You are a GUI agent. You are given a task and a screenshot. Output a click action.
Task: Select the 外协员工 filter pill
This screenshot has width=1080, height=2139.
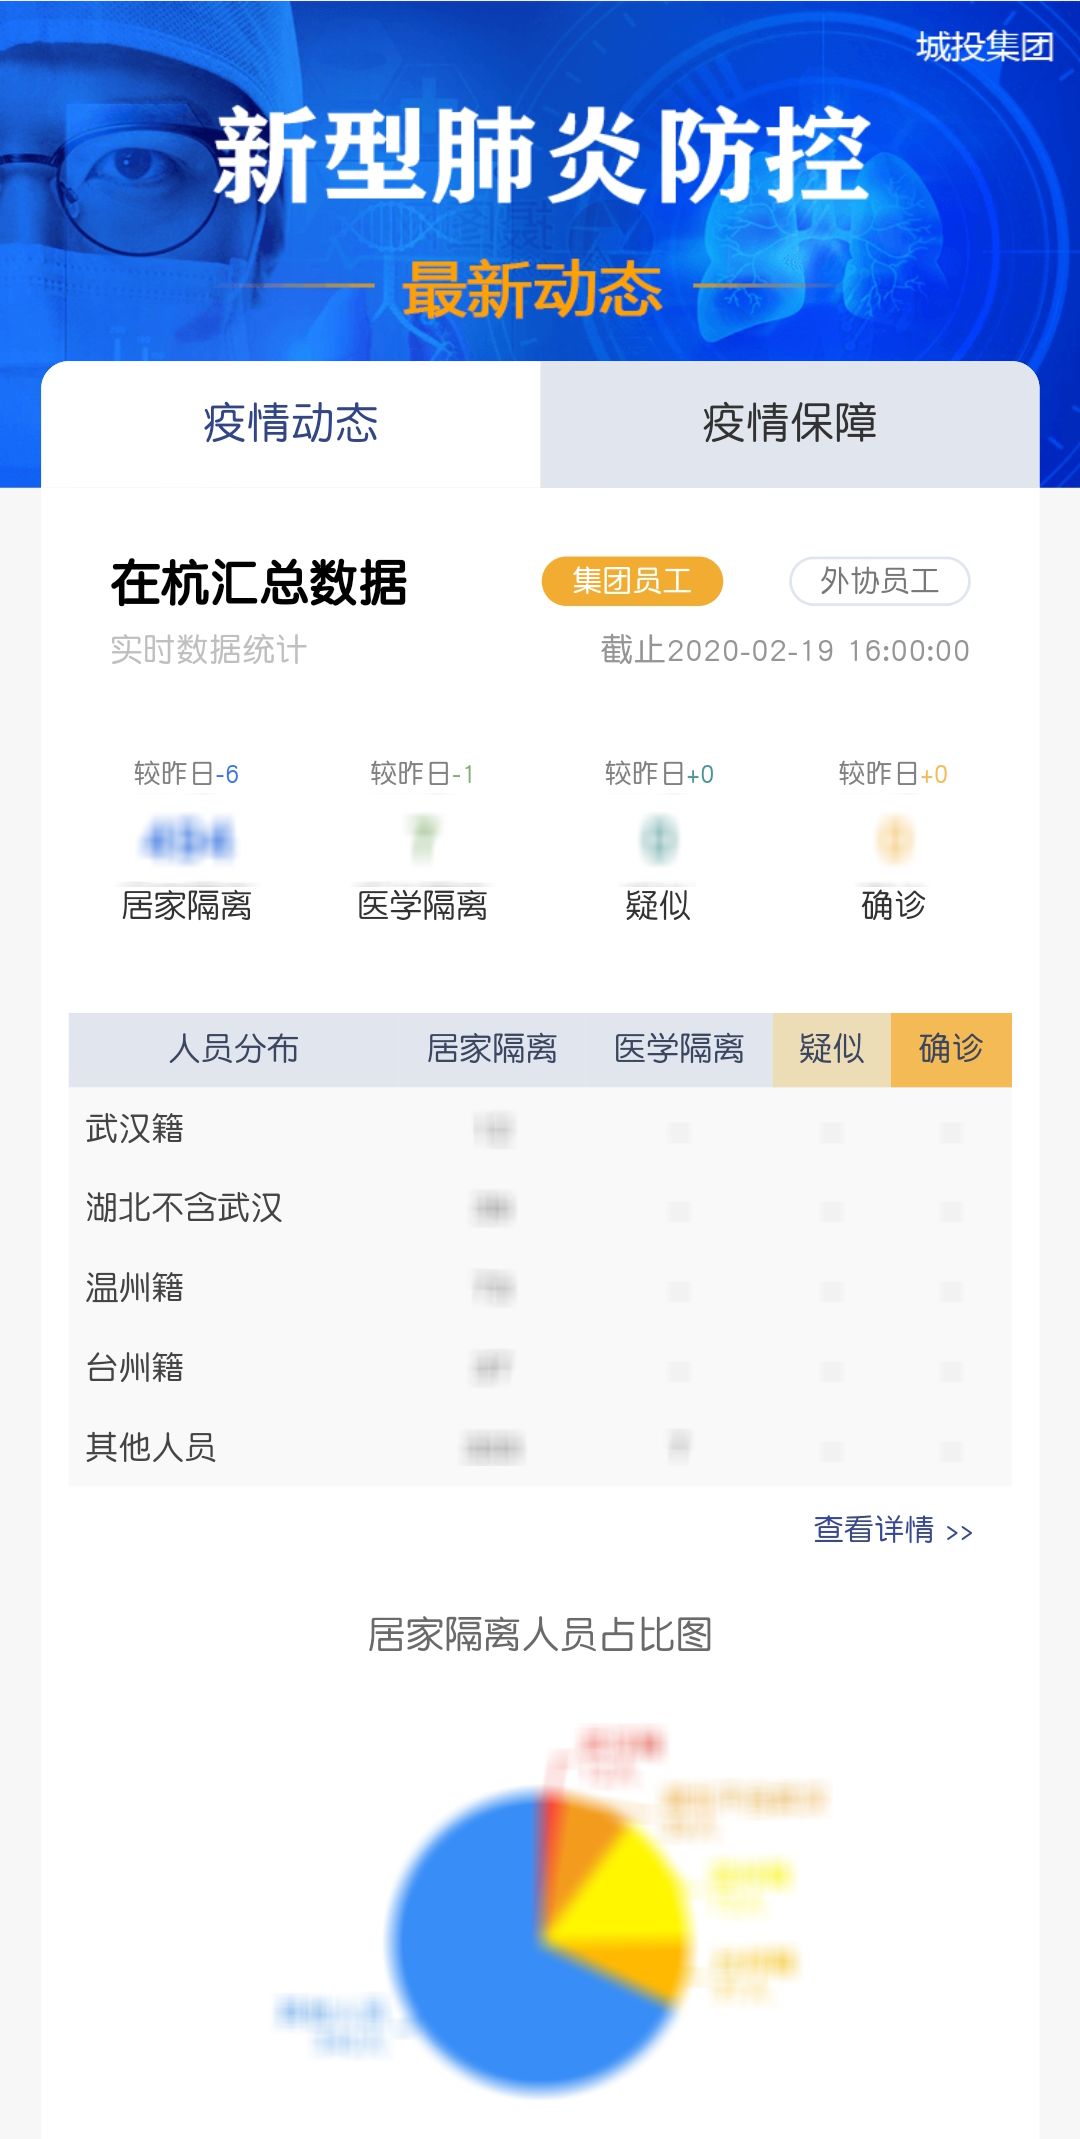point(880,581)
